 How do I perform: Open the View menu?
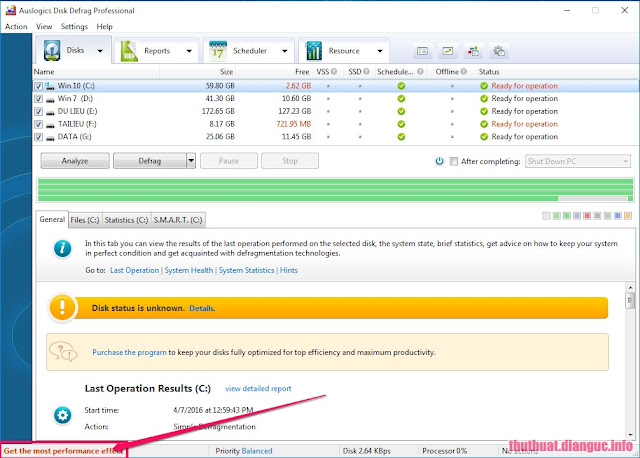(x=44, y=27)
